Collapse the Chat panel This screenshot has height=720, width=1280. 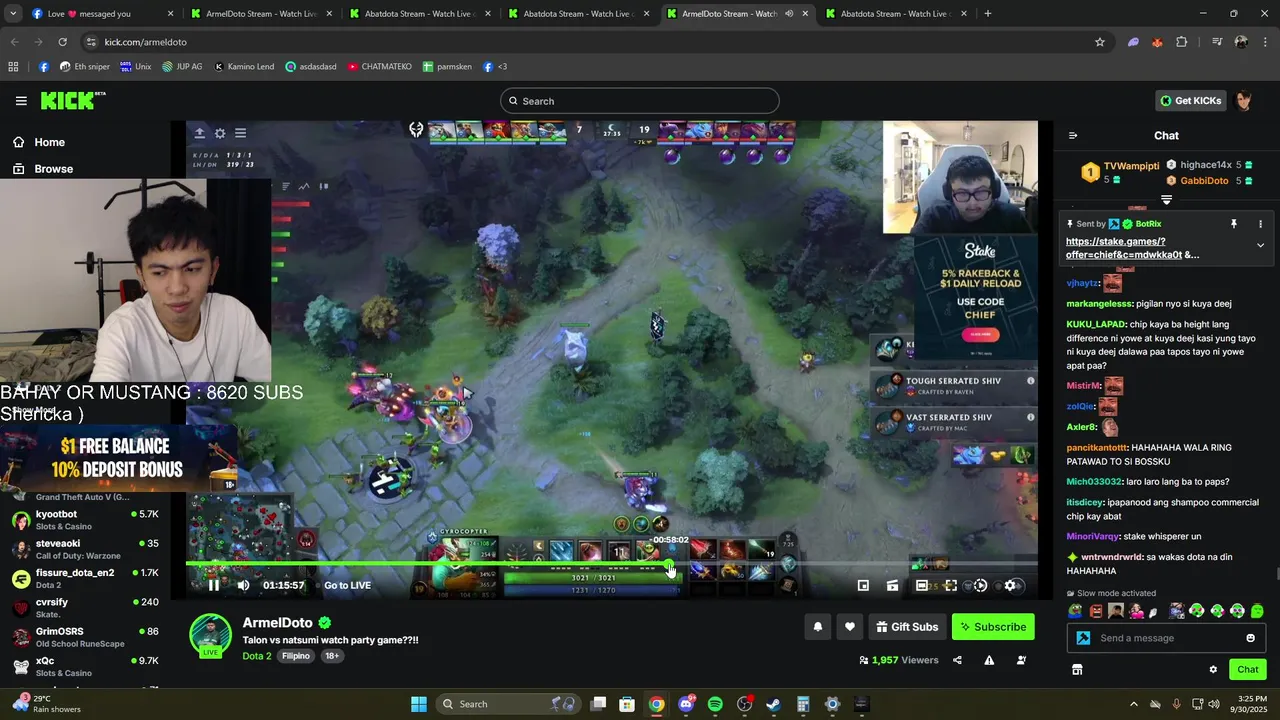(x=1073, y=136)
